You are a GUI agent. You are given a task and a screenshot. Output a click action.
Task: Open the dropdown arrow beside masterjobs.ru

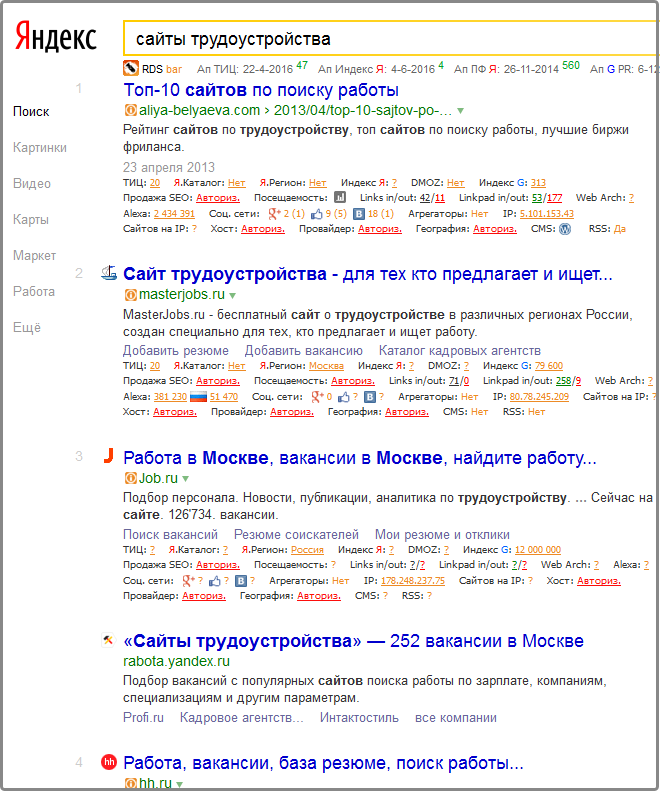point(233,296)
